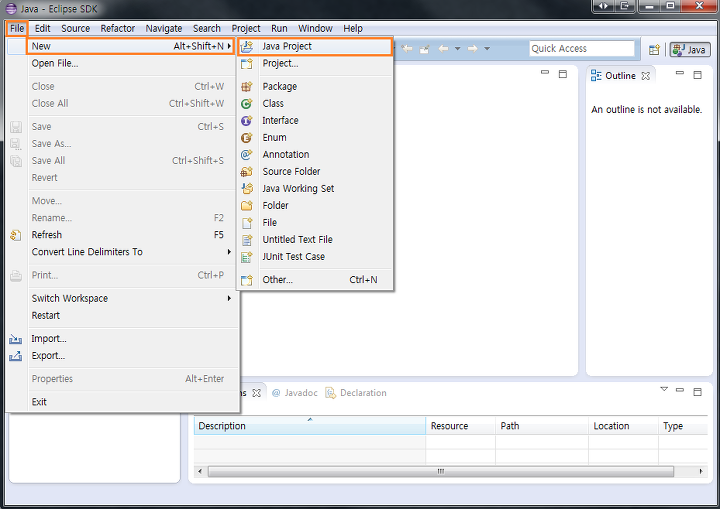Click the JUnit Test Case icon
Image resolution: width=720 pixels, height=509 pixels.
coord(247,257)
